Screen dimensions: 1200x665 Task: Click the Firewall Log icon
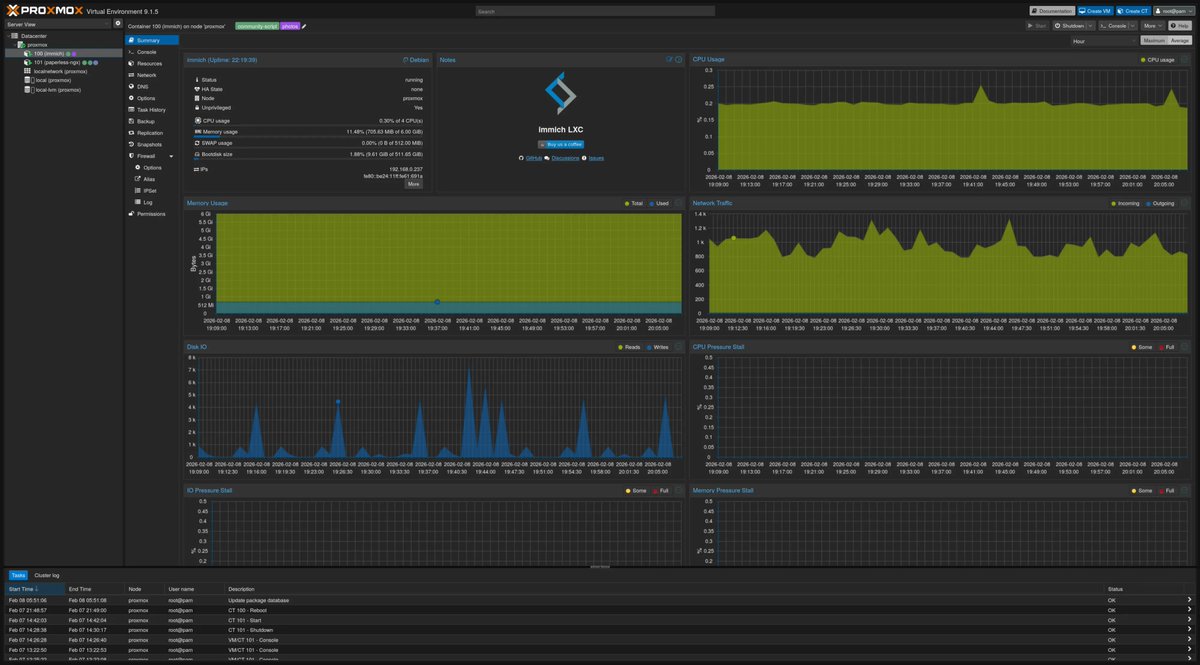tap(137, 202)
